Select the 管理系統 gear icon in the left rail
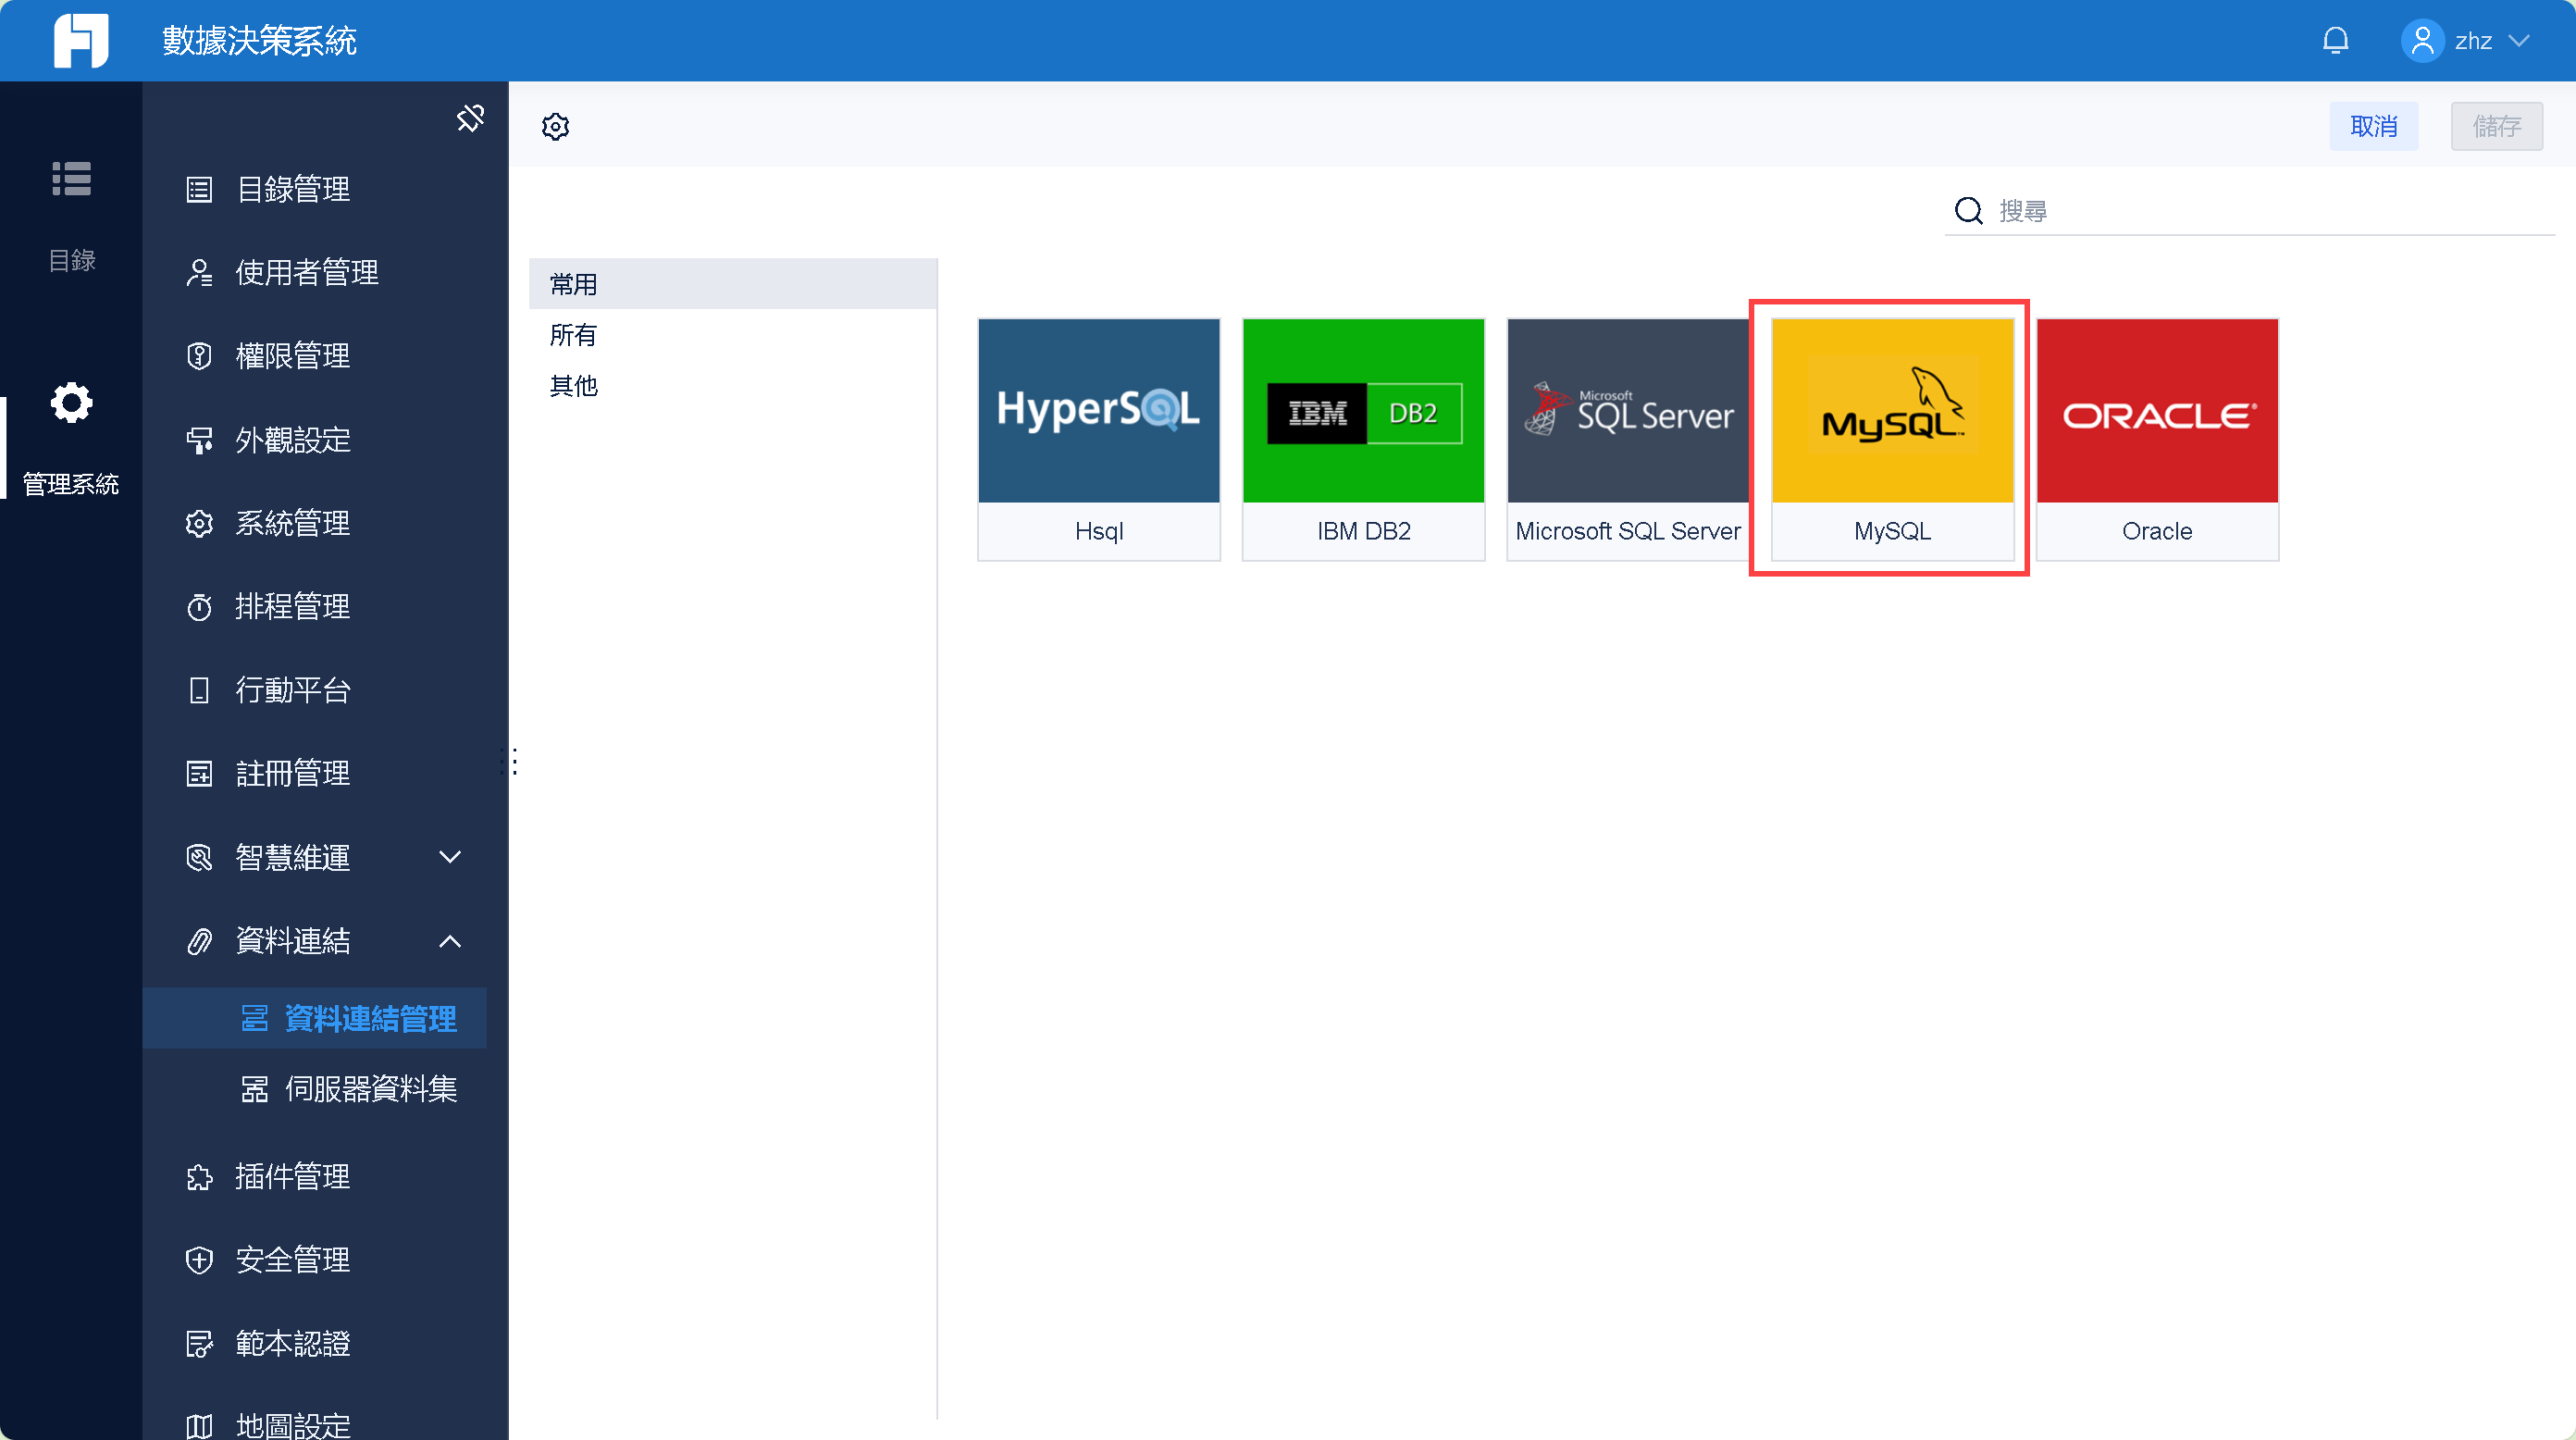Screen dimensions: 2576x1440 point(71,403)
